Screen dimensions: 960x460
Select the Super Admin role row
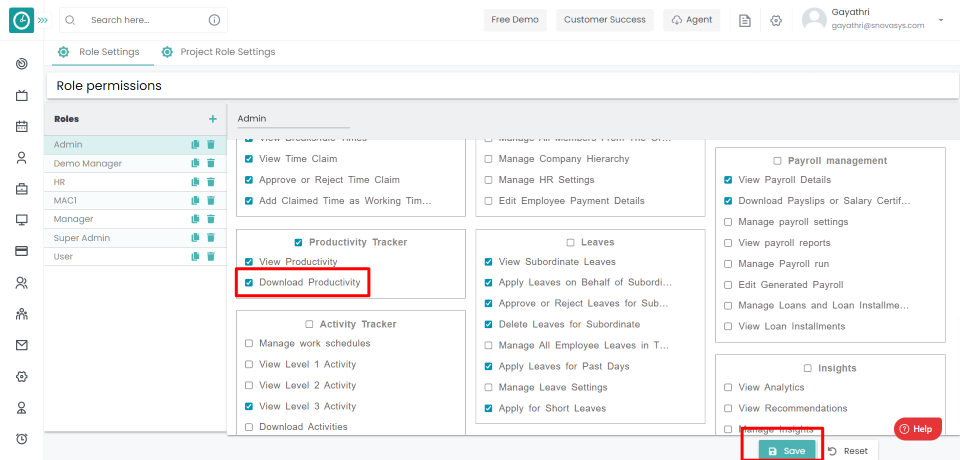tap(135, 238)
